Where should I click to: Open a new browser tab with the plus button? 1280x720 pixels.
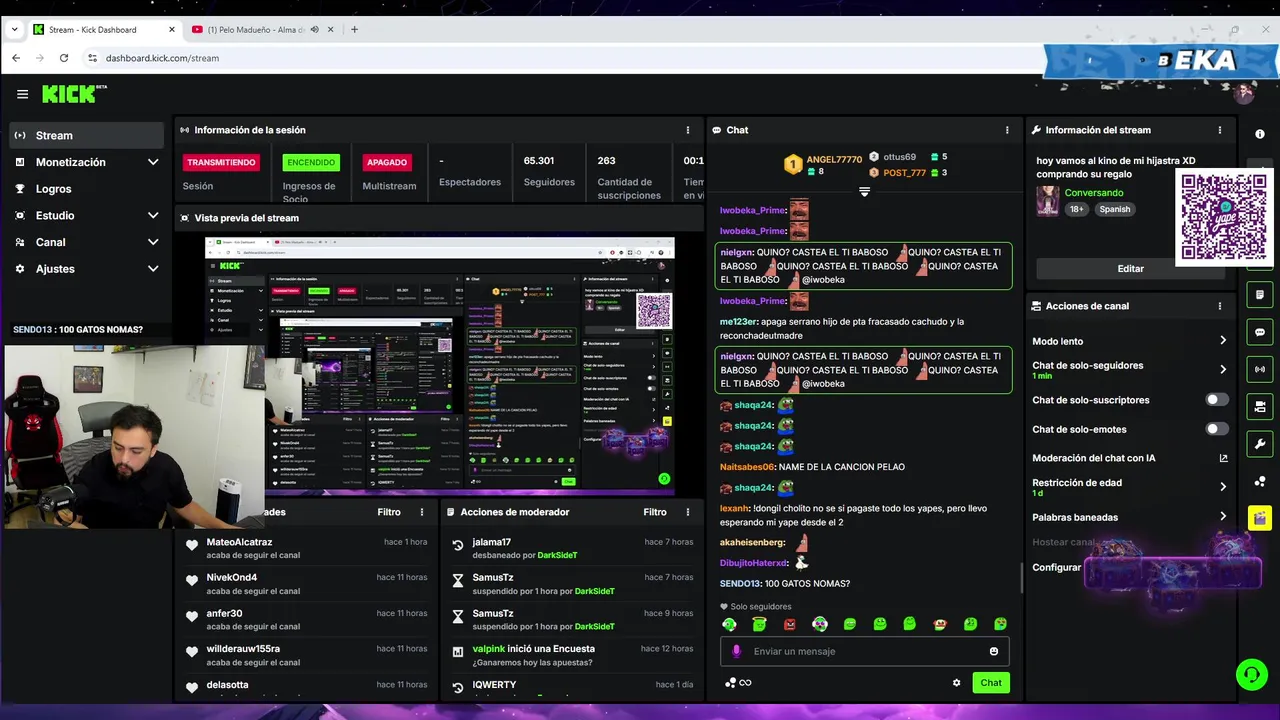(354, 29)
